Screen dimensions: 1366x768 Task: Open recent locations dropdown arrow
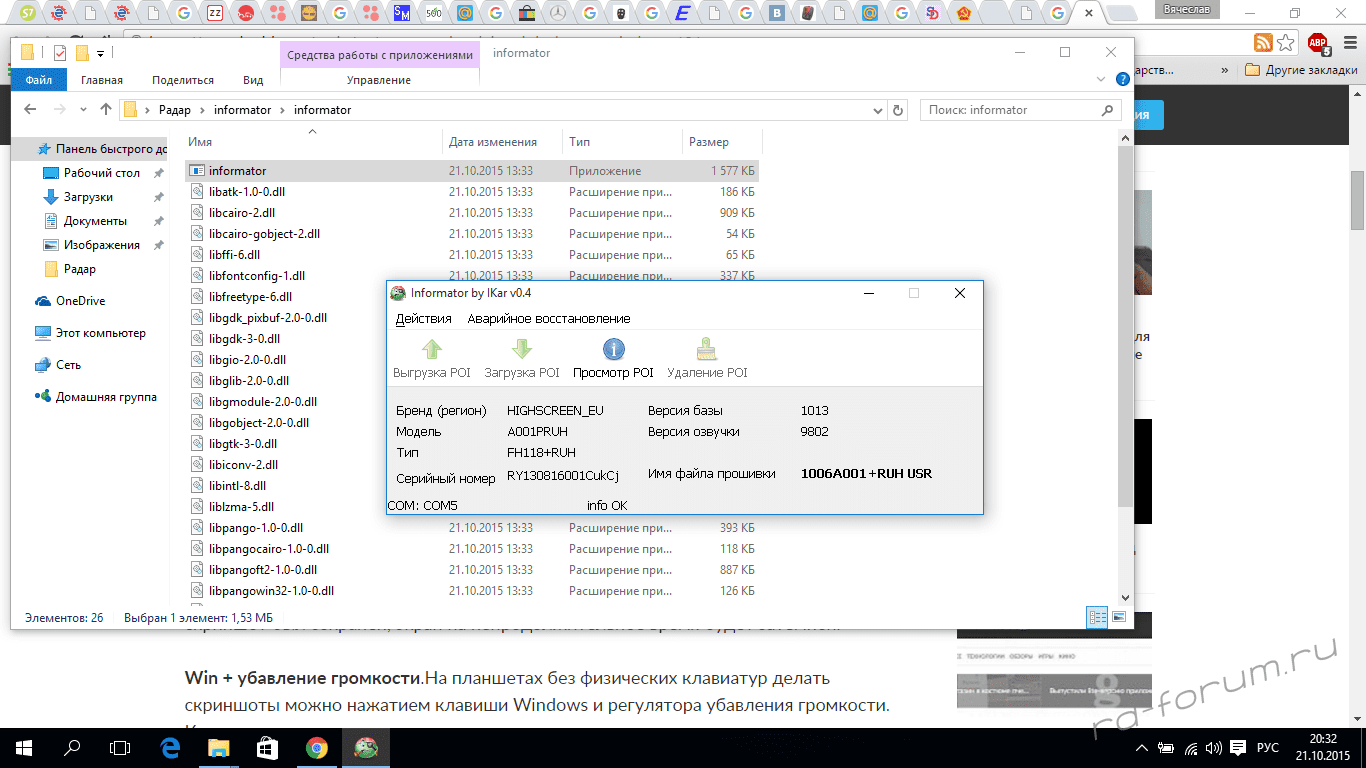84,110
